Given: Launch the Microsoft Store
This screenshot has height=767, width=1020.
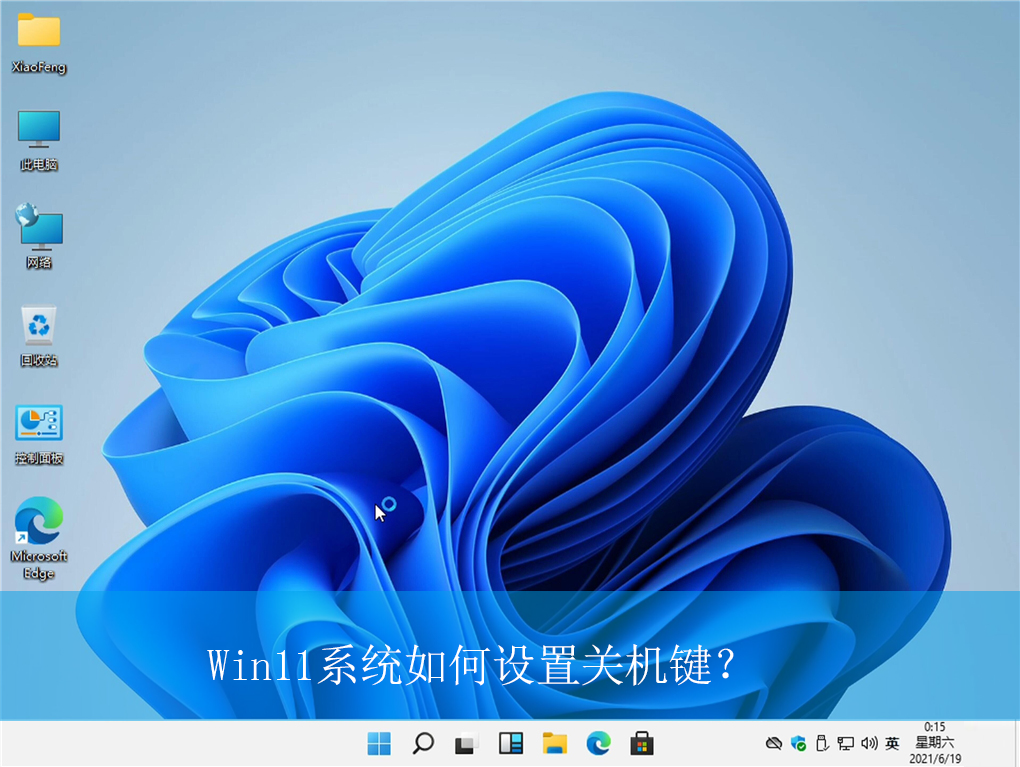Looking at the screenshot, I should pyautogui.click(x=641, y=743).
